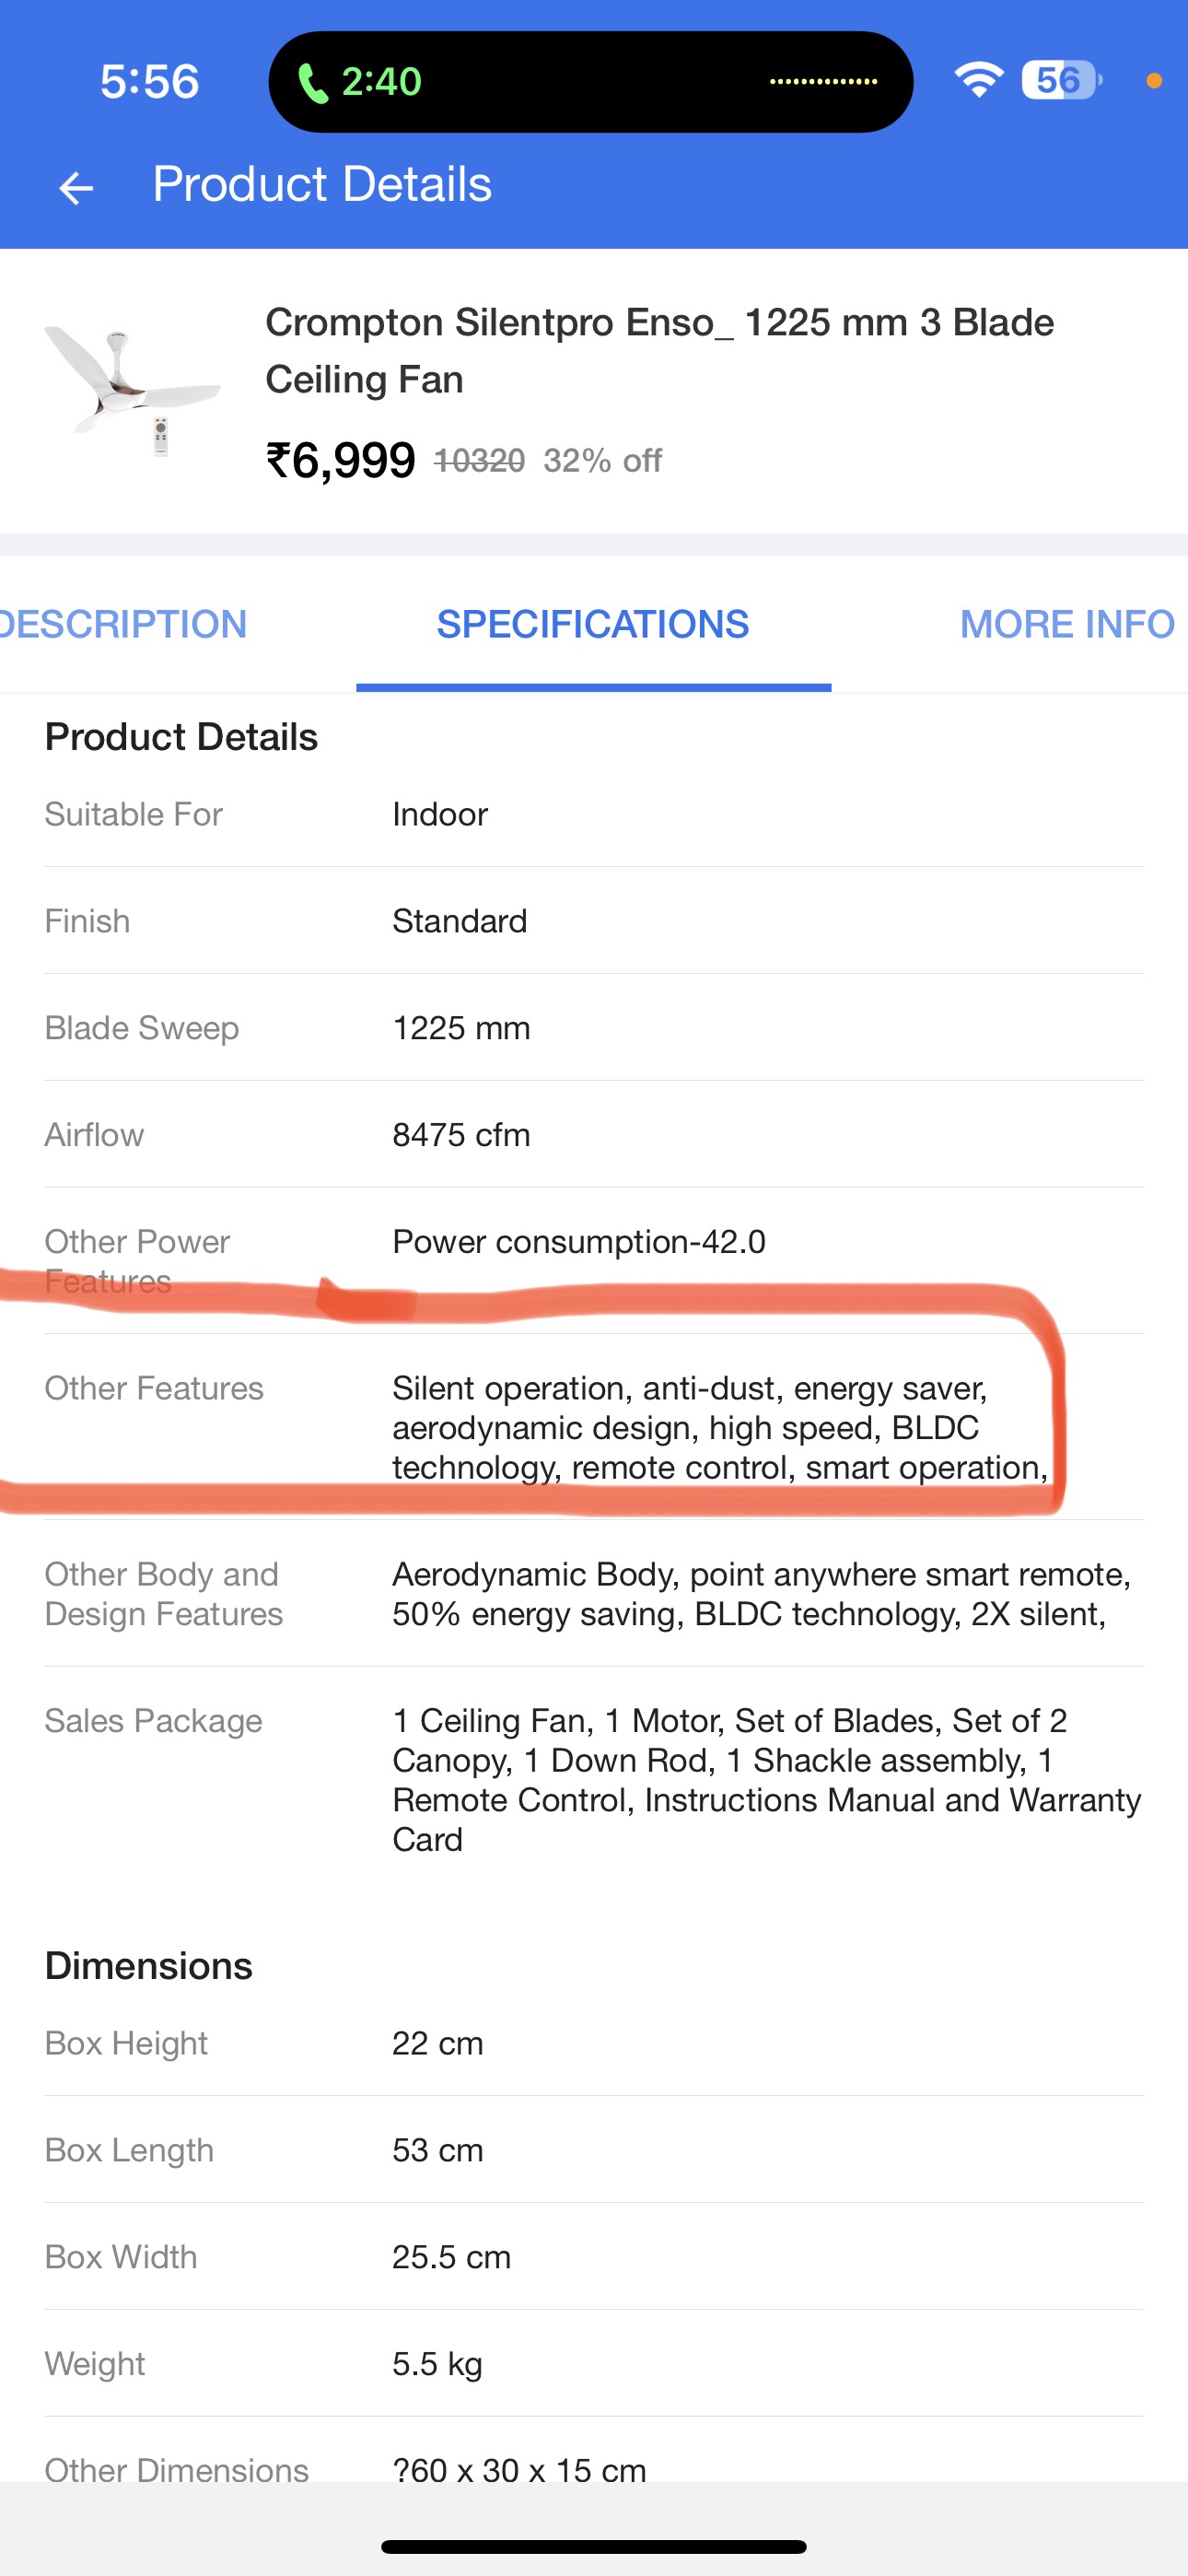Tap the struck-through 10320 original price
This screenshot has width=1188, height=2576.
479,461
